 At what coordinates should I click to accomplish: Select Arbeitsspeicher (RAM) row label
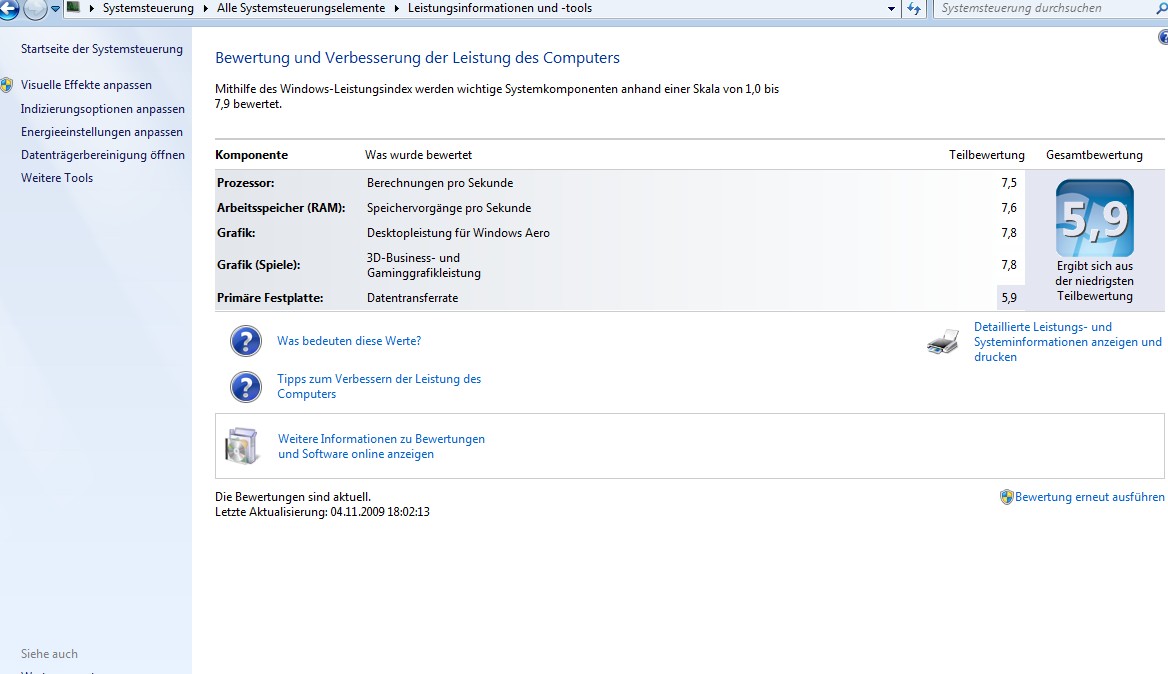(281, 208)
